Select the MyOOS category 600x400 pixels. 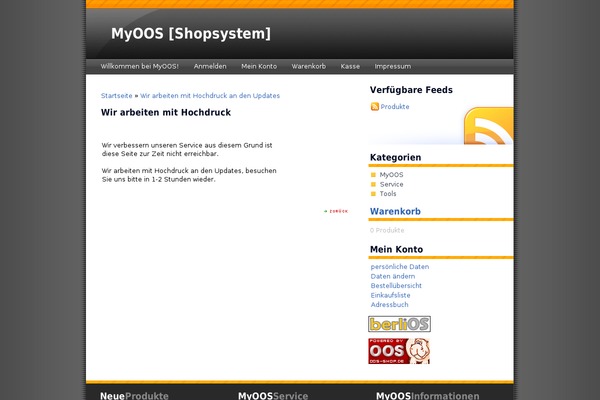(x=391, y=175)
